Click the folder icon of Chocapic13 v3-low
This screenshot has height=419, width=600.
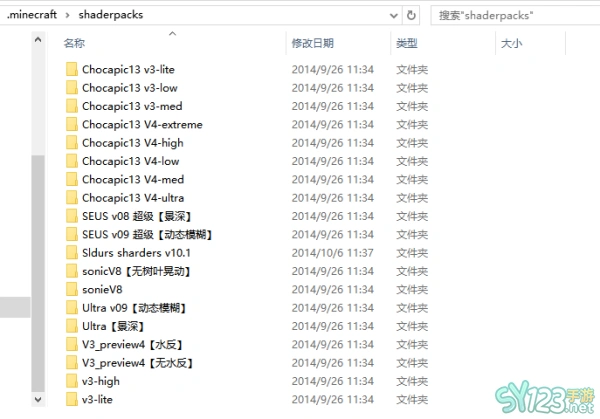coord(72,88)
